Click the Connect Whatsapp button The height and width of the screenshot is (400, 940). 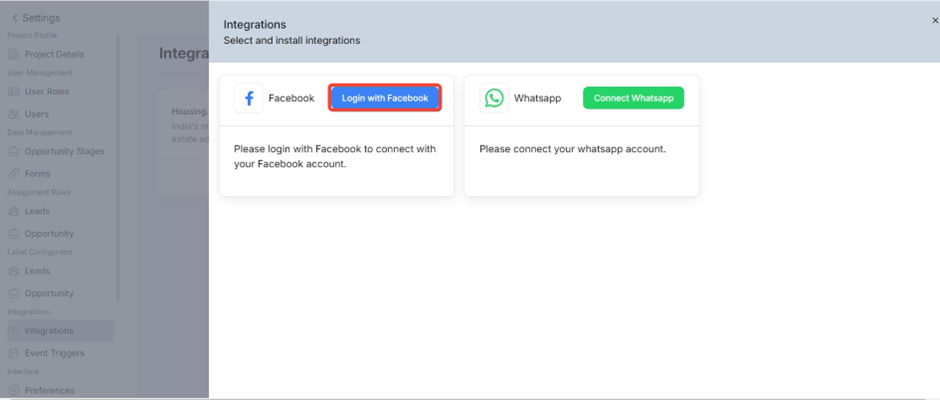(x=633, y=98)
